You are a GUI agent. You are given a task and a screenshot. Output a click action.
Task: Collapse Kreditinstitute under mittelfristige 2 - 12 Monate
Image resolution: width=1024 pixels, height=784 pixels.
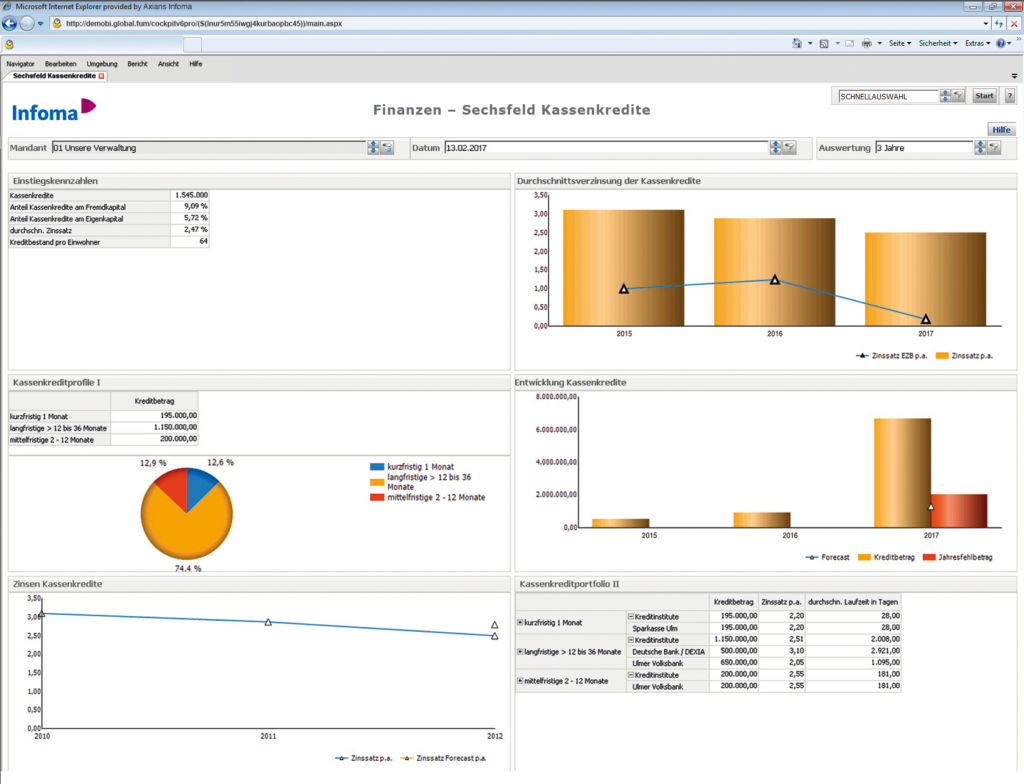tap(630, 675)
